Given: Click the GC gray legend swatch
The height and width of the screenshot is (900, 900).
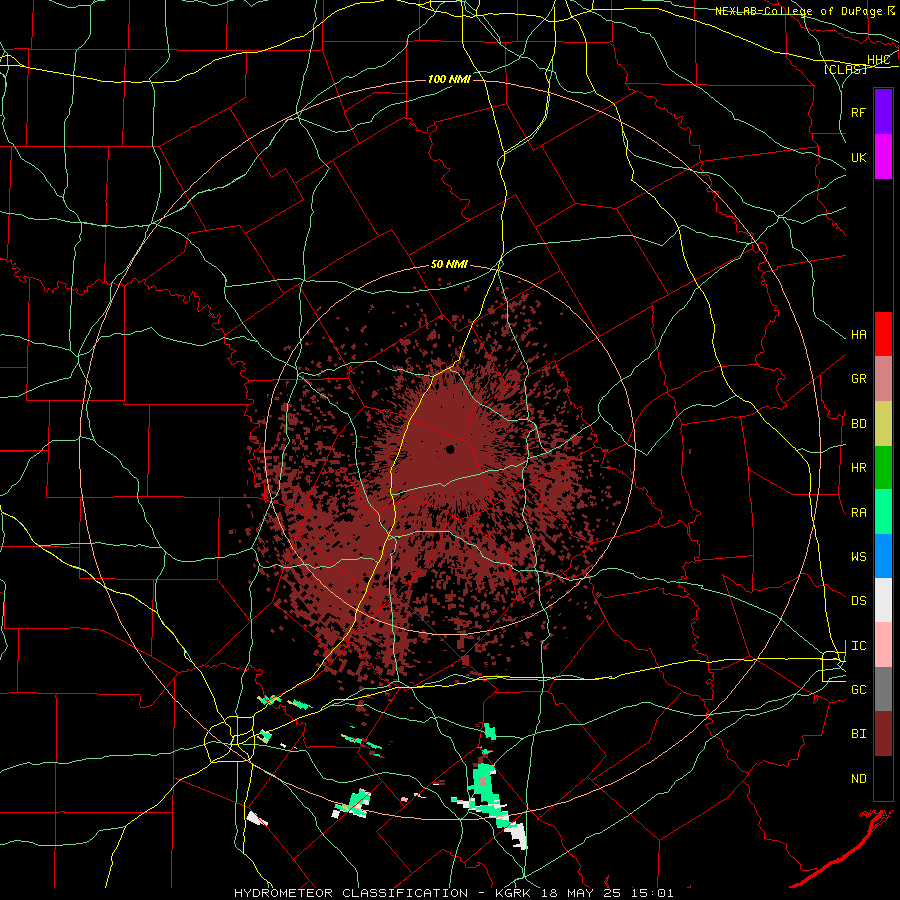Looking at the screenshot, I should pos(883,689).
